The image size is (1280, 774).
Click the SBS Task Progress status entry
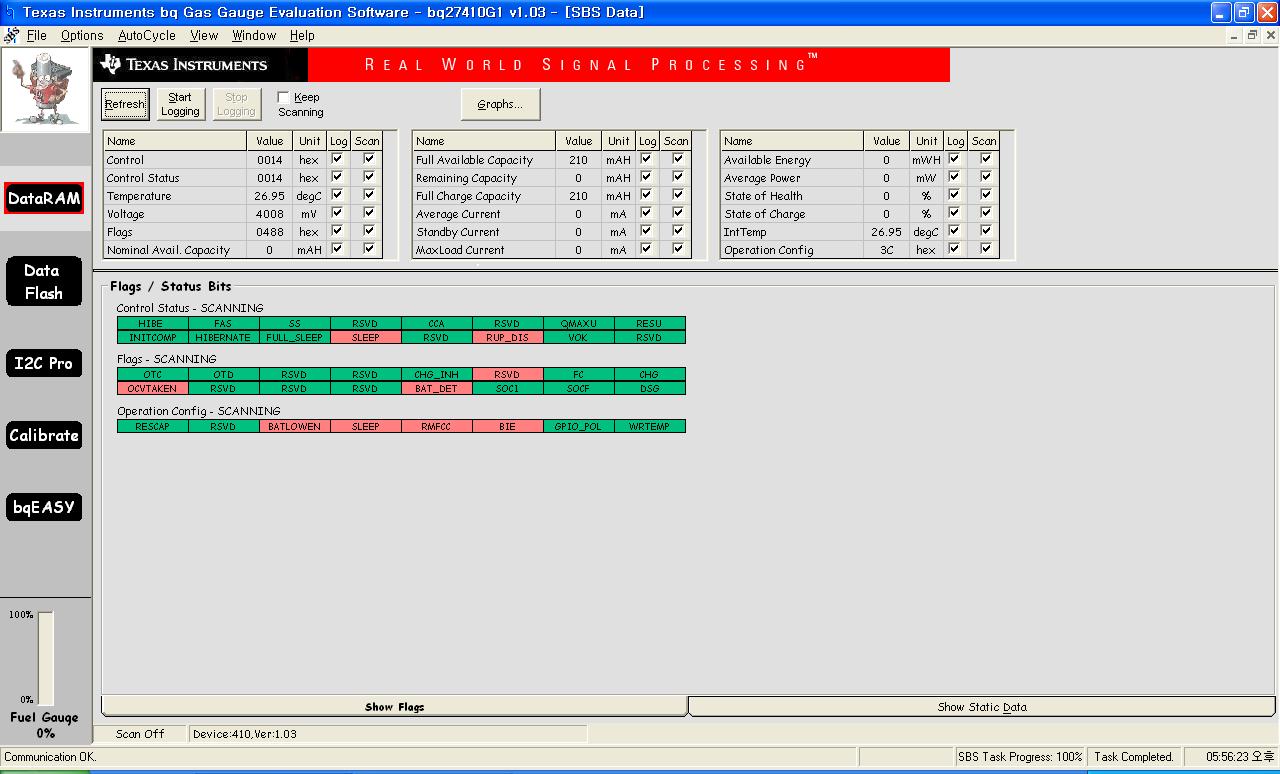tap(1020, 757)
